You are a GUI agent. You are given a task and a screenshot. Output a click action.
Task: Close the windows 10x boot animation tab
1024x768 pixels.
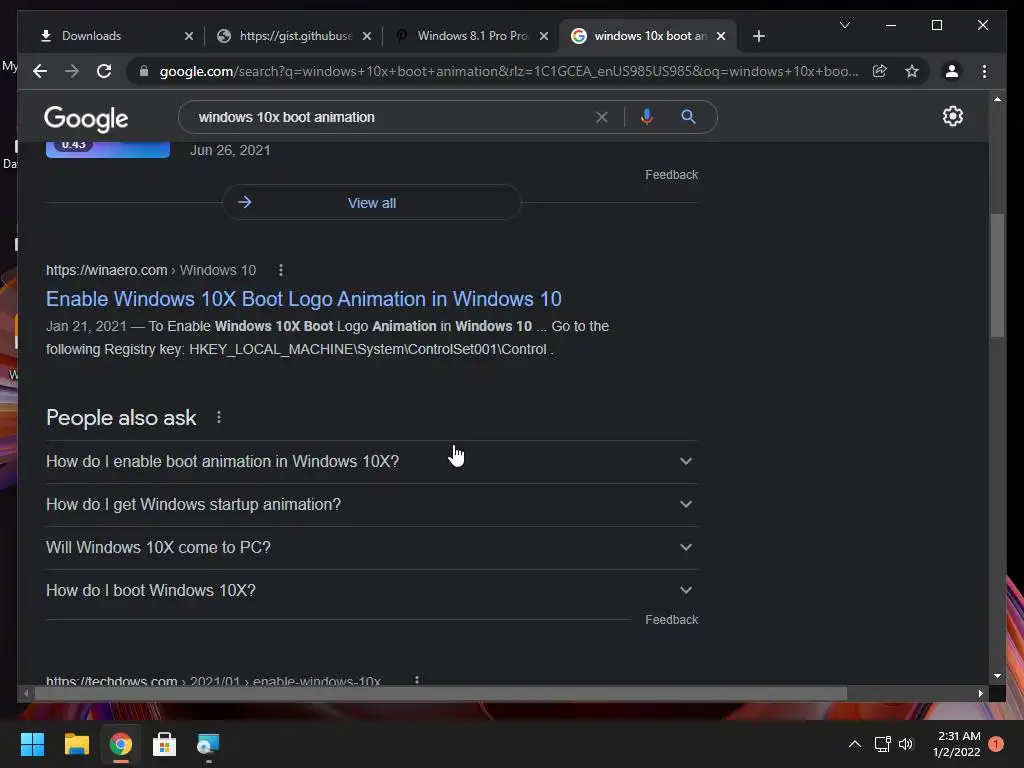pos(721,36)
